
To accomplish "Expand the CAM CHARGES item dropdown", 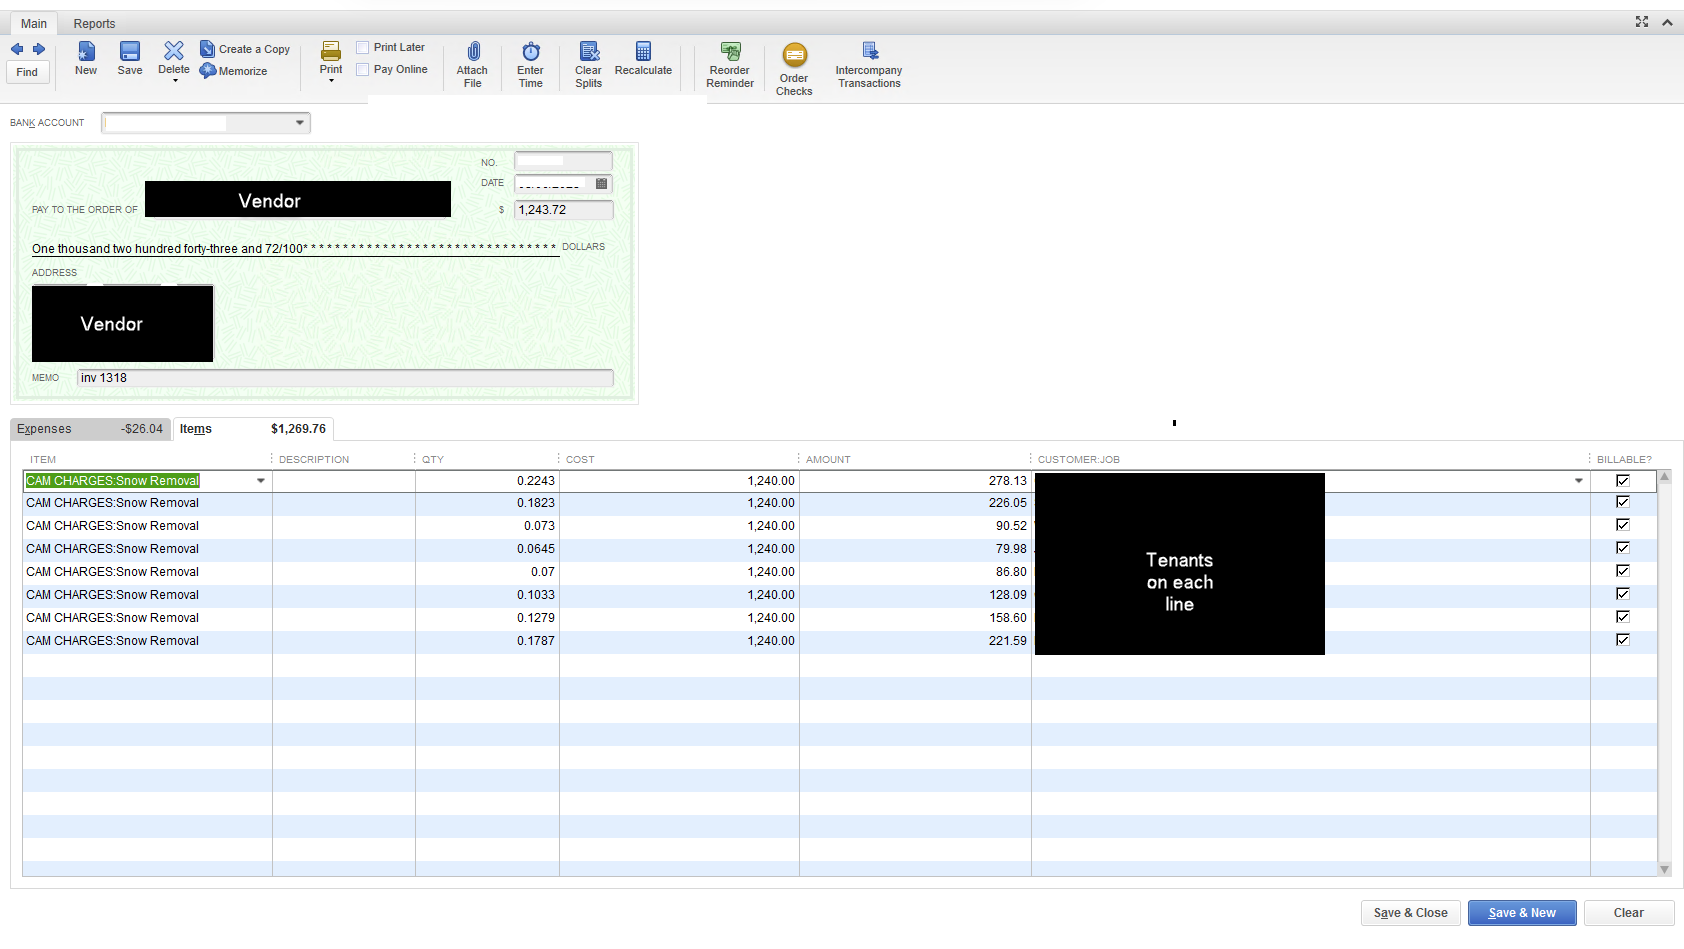I will click(x=260, y=480).
